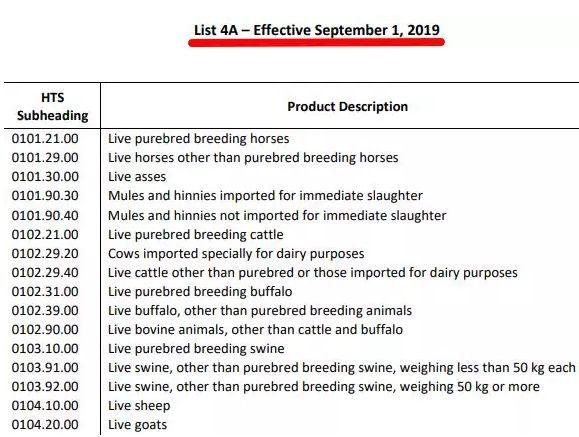
Task: Select code 0102.29.40
Action: click(x=45, y=273)
